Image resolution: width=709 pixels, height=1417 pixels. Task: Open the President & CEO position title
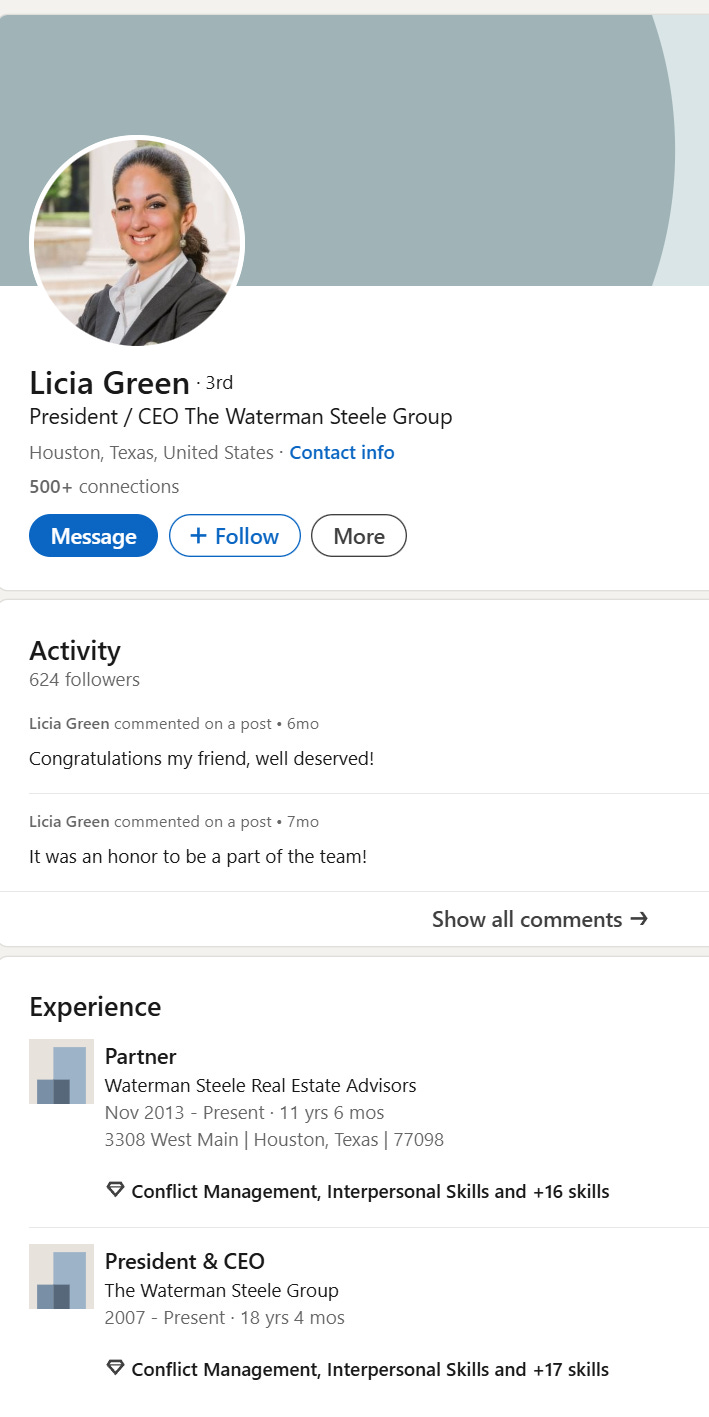(185, 1261)
